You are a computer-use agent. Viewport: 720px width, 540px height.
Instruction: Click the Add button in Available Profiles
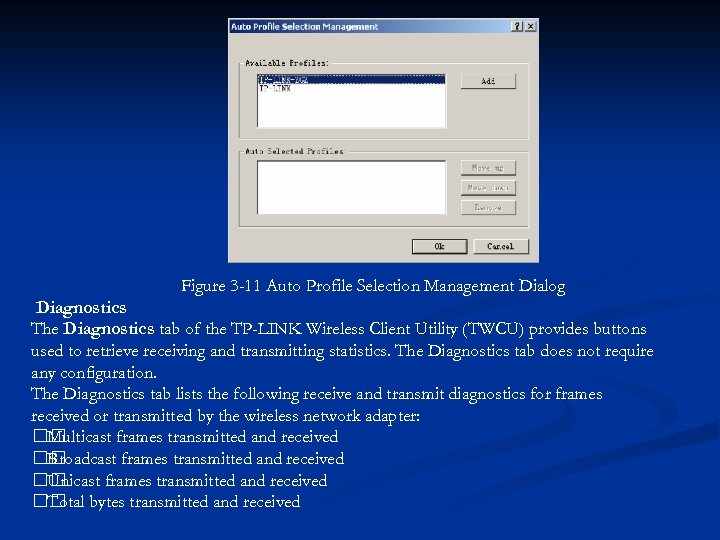[488, 81]
